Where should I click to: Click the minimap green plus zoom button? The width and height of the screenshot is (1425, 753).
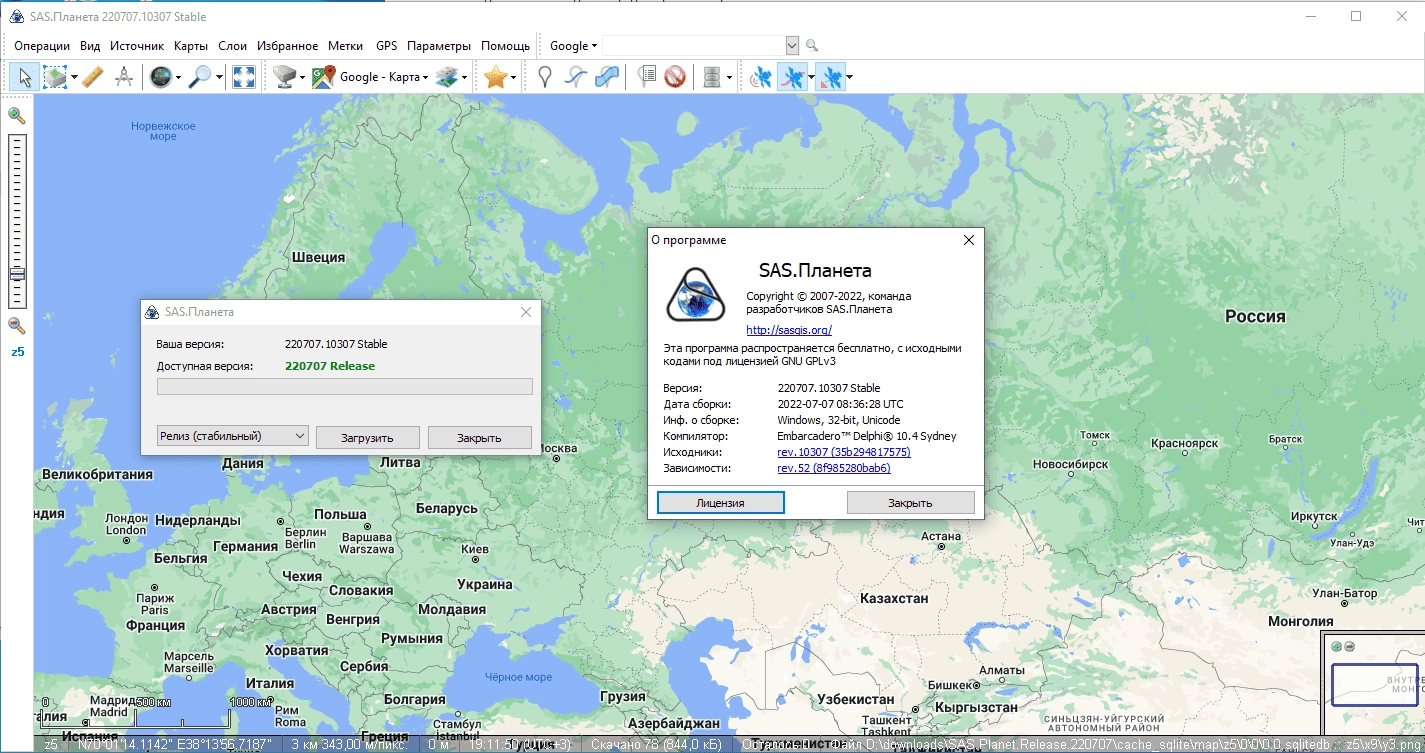1337,646
